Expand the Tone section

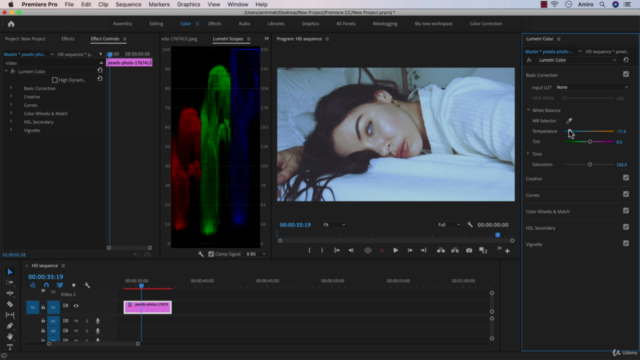[x=528, y=154]
